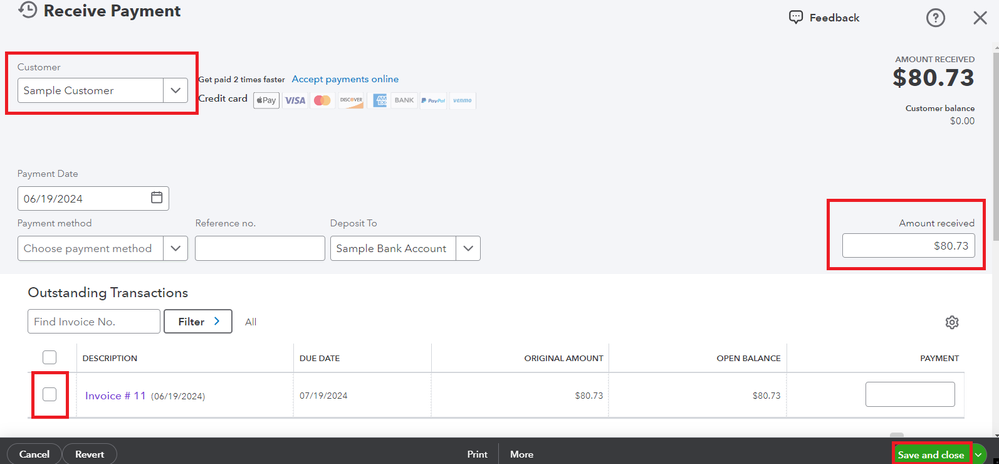999x464 pixels.
Task: Click the Revert button
Action: pyautogui.click(x=90, y=454)
